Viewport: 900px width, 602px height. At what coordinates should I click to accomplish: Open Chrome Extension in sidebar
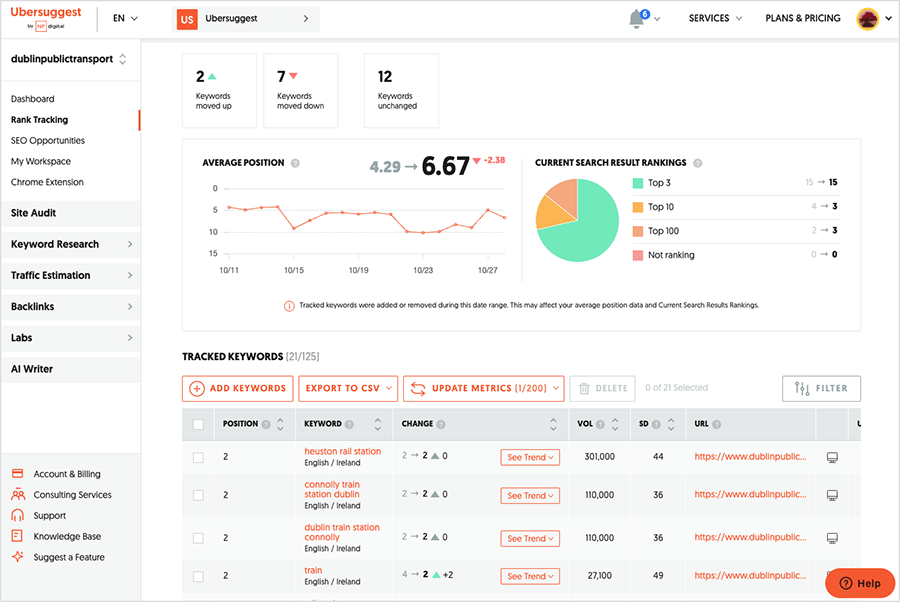(x=47, y=182)
